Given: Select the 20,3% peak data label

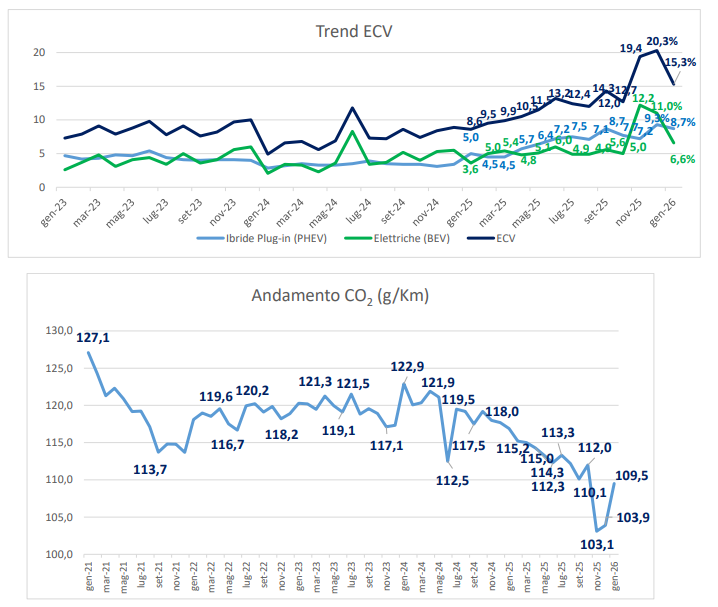Looking at the screenshot, I should [x=663, y=41].
